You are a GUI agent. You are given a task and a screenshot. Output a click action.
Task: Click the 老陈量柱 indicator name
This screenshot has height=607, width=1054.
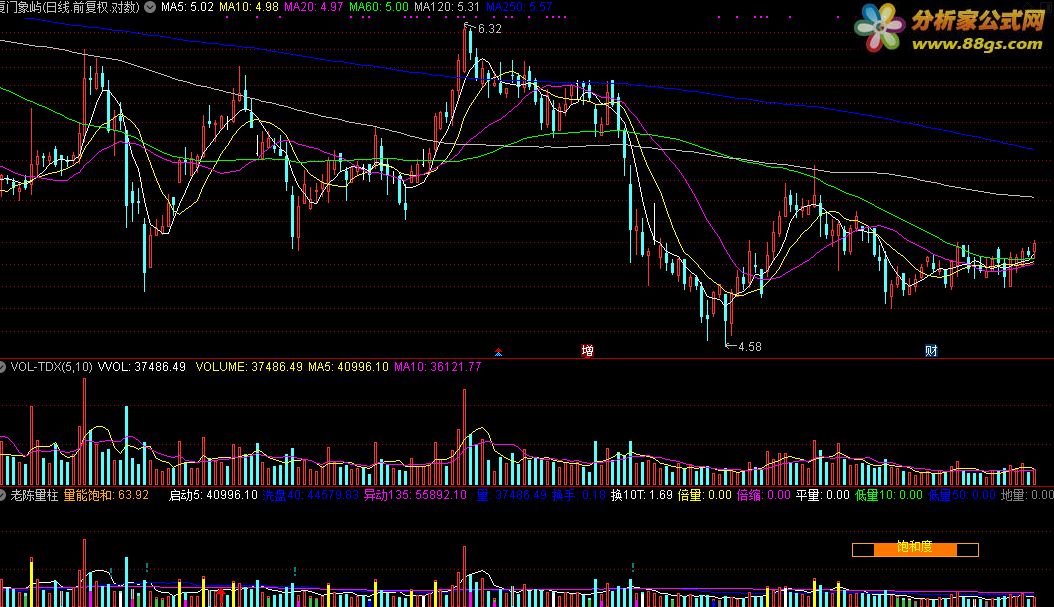(34, 495)
